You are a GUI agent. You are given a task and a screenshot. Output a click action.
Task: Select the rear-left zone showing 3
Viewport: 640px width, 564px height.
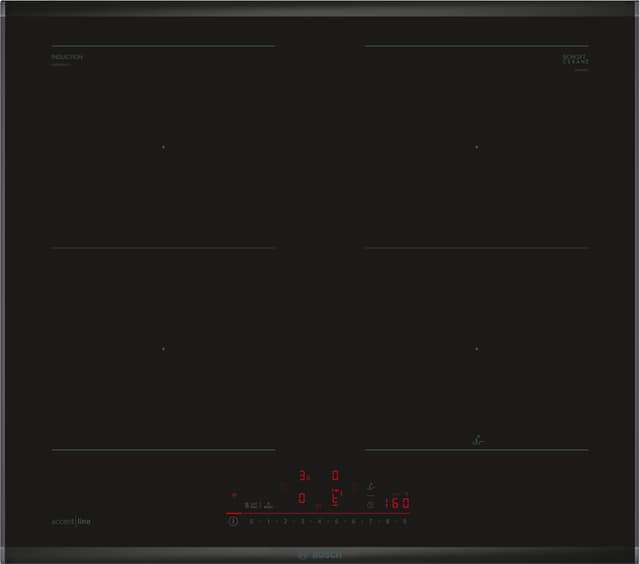pyautogui.click(x=304, y=476)
